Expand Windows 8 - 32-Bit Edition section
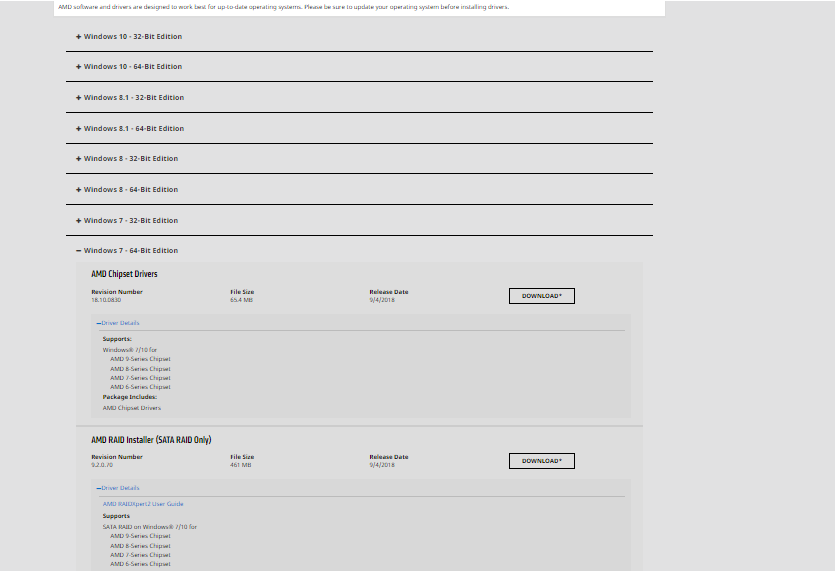This screenshot has height=571, width=835. [x=127, y=159]
